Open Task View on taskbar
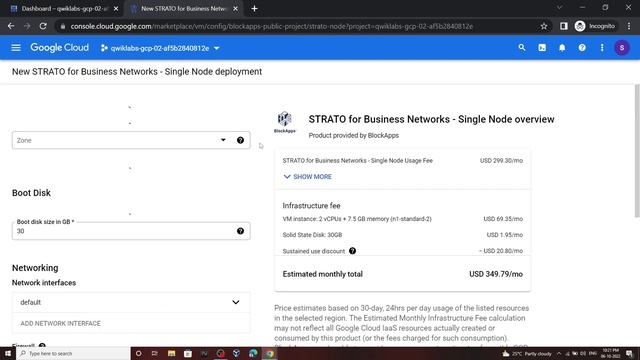Image resolution: width=640 pixels, height=360 pixels. 155,353
